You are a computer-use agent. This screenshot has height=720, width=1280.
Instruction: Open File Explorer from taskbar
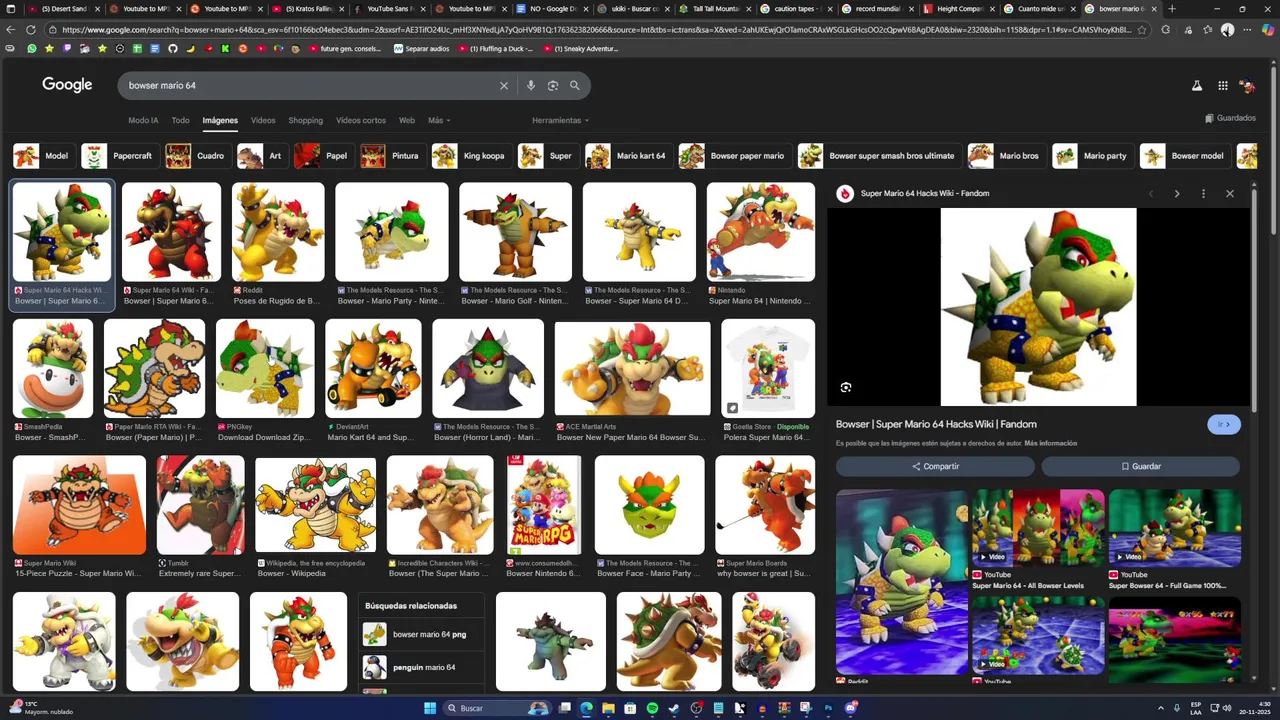tap(608, 708)
